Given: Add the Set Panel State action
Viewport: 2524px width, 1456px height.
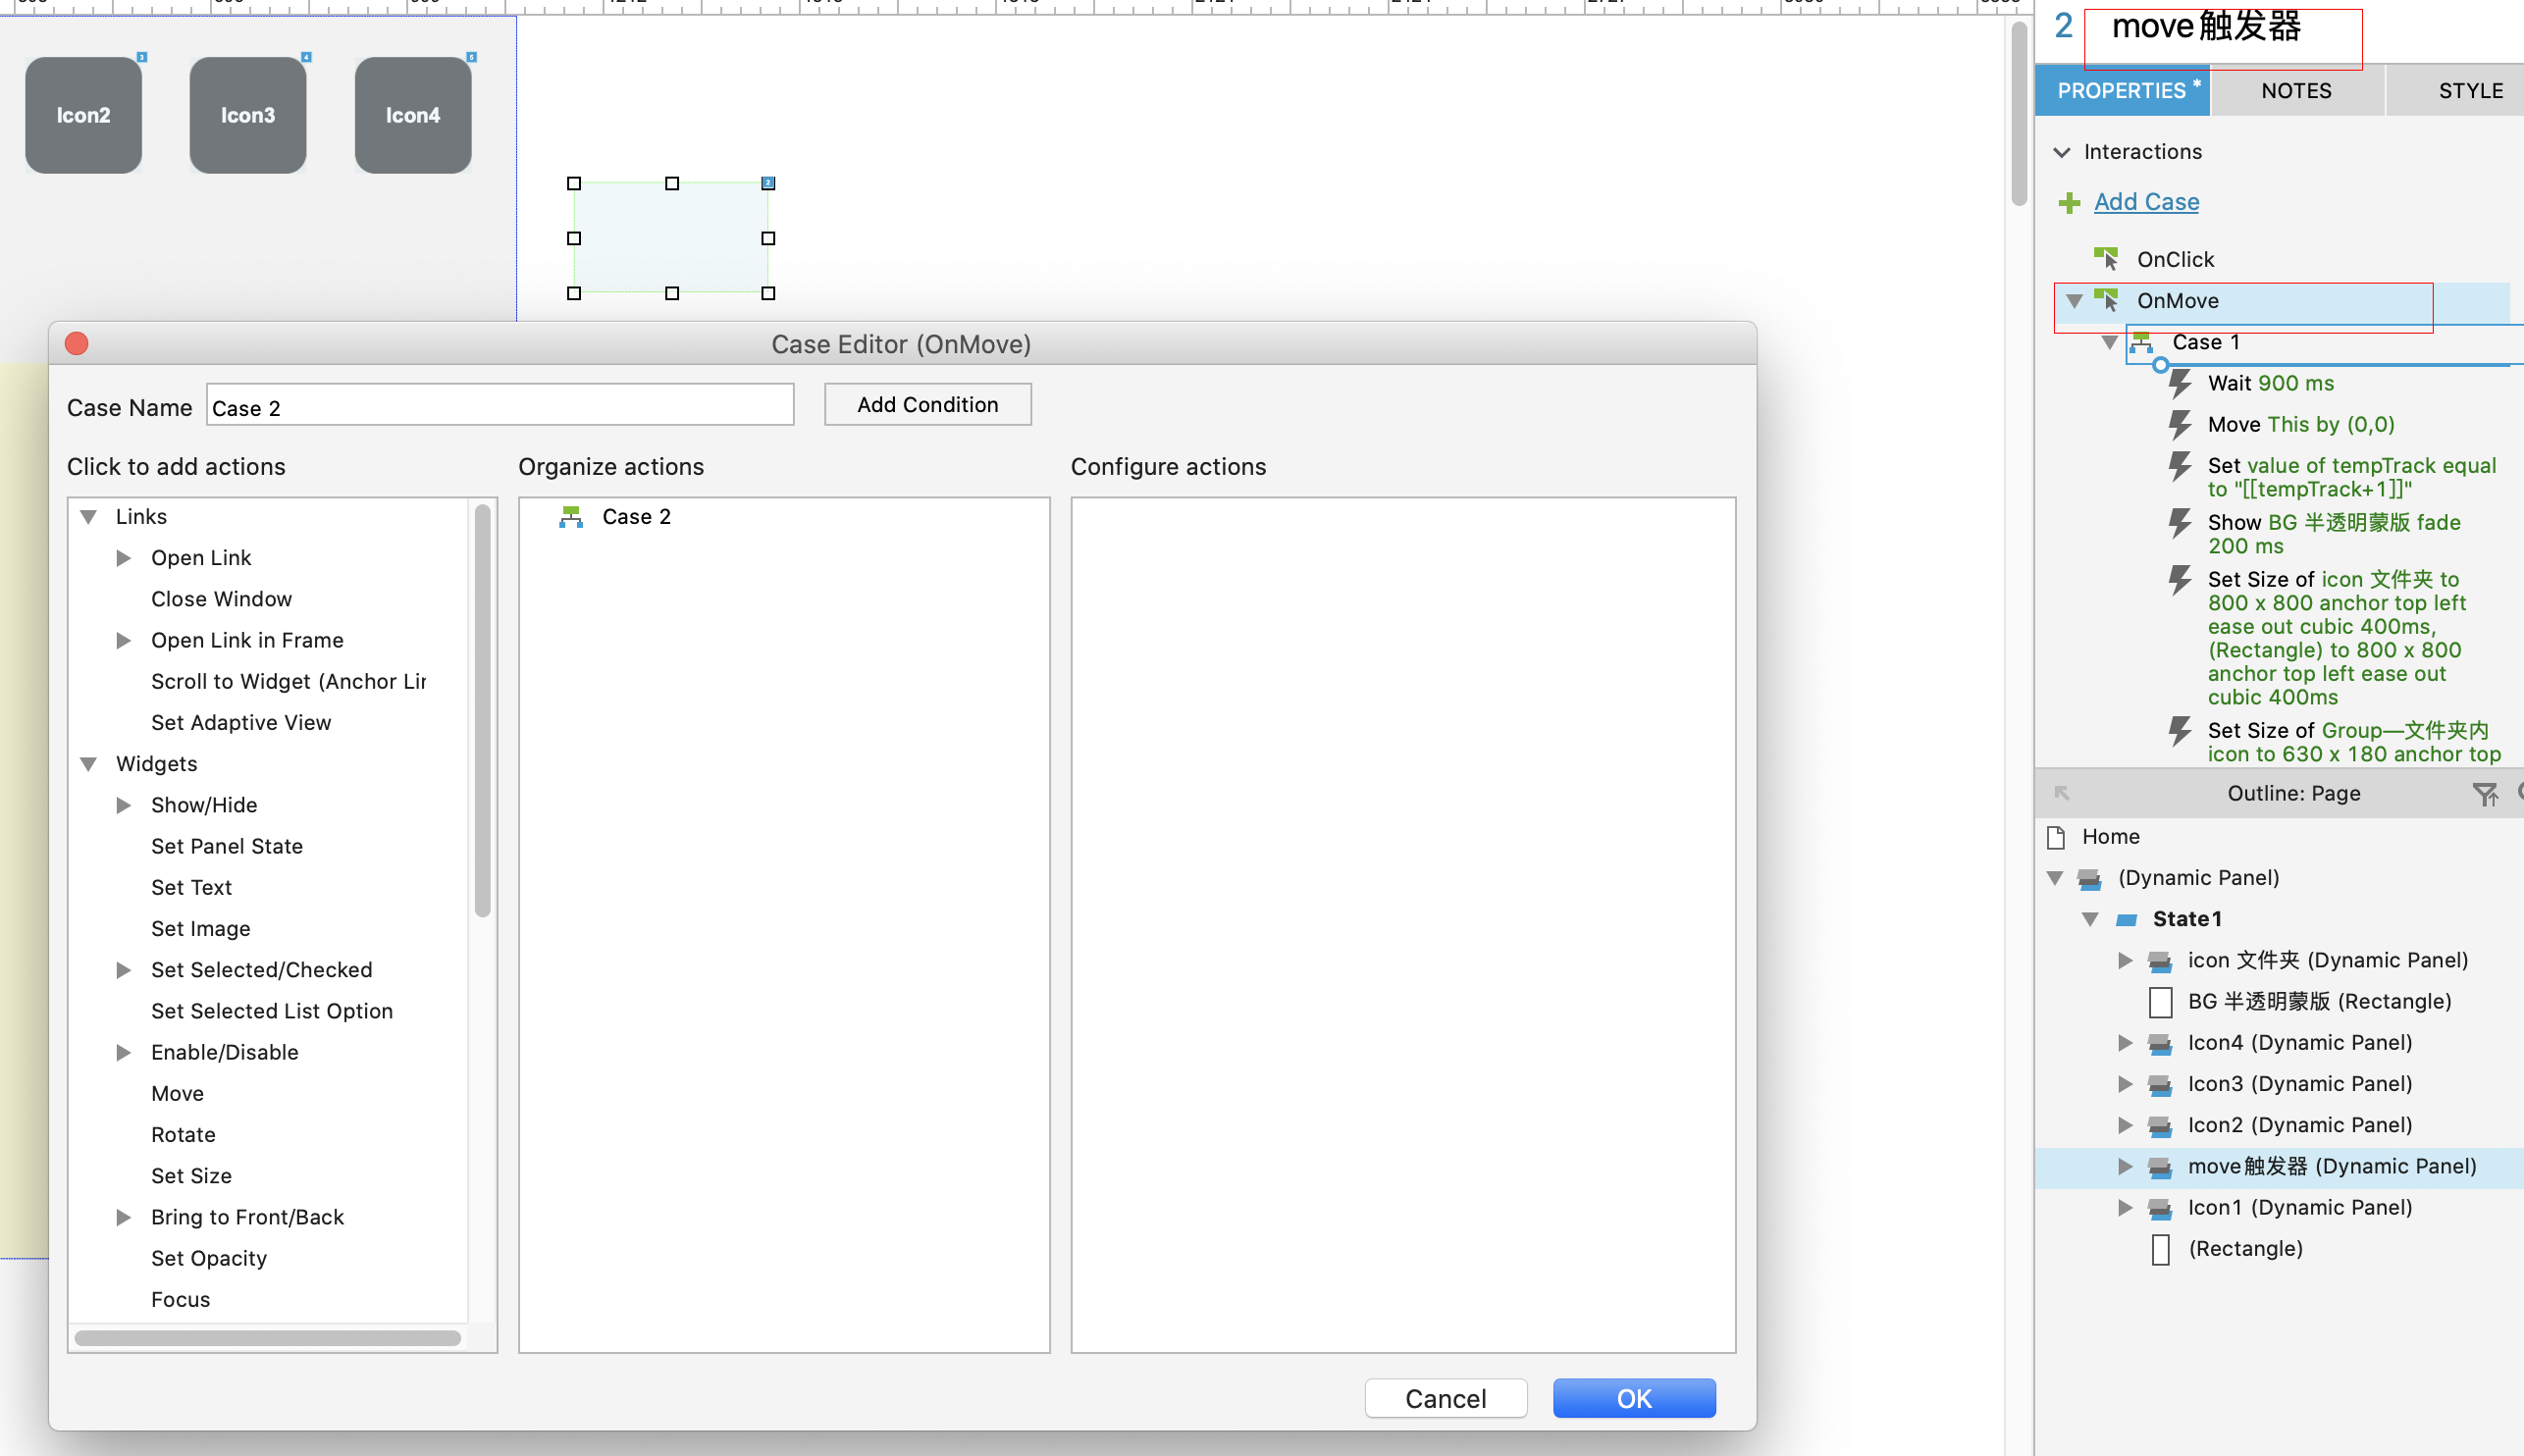Looking at the screenshot, I should pyautogui.click(x=227, y=847).
